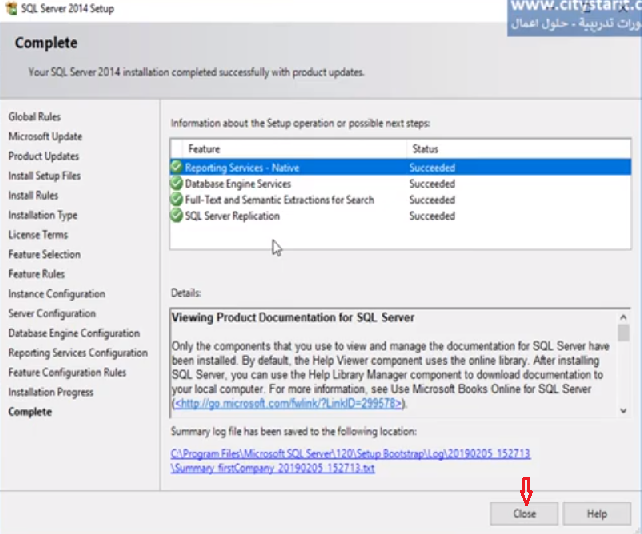Click the Database Engine Configuration step
Viewport: 642px width, 534px height.
(x=74, y=333)
